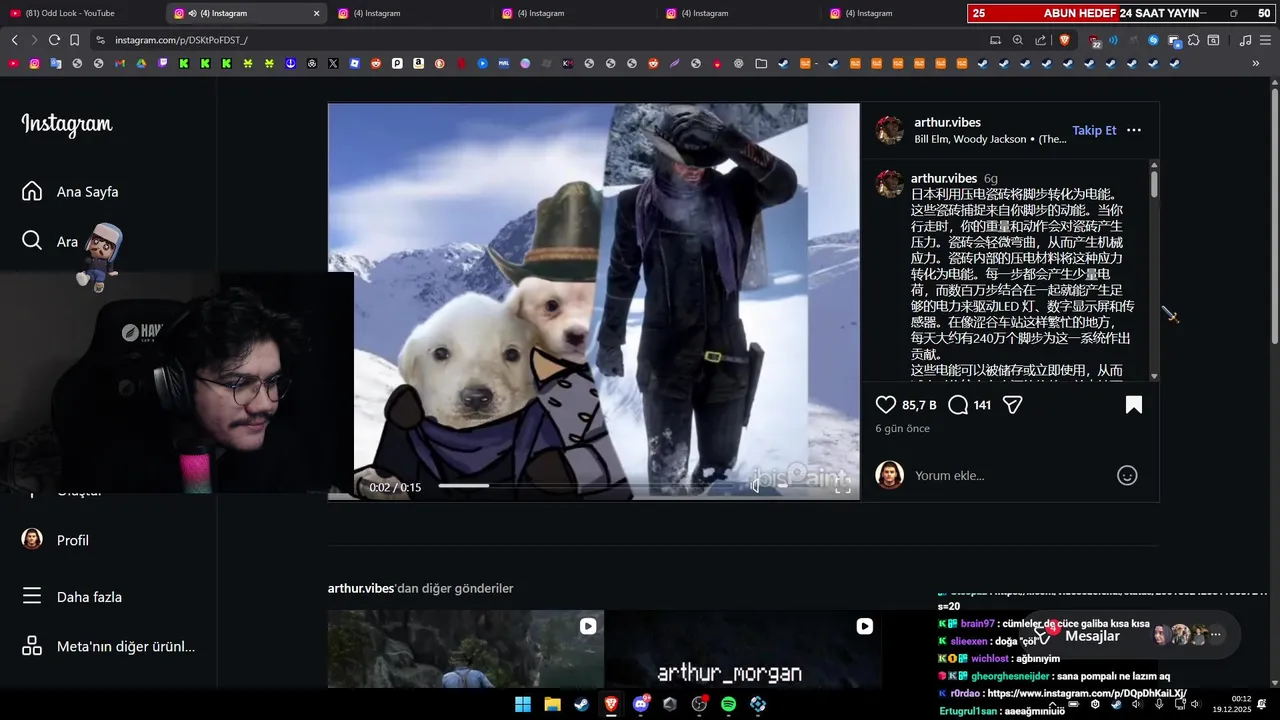
Task: Open Steam from the taskbar
Action: 581,704
